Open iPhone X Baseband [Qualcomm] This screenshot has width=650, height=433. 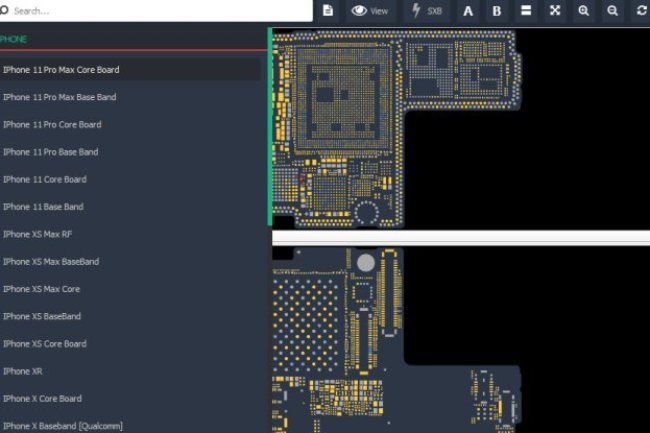(63, 426)
